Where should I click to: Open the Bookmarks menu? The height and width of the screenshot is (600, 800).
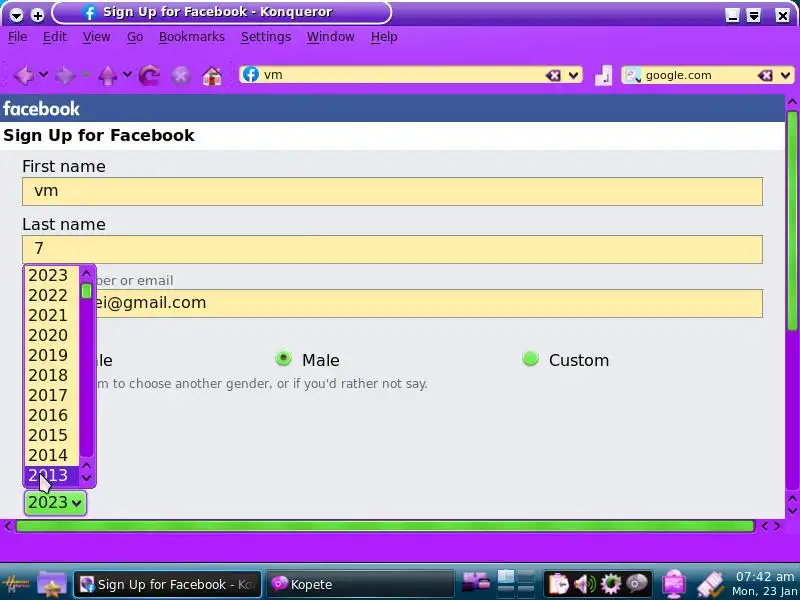[192, 37]
